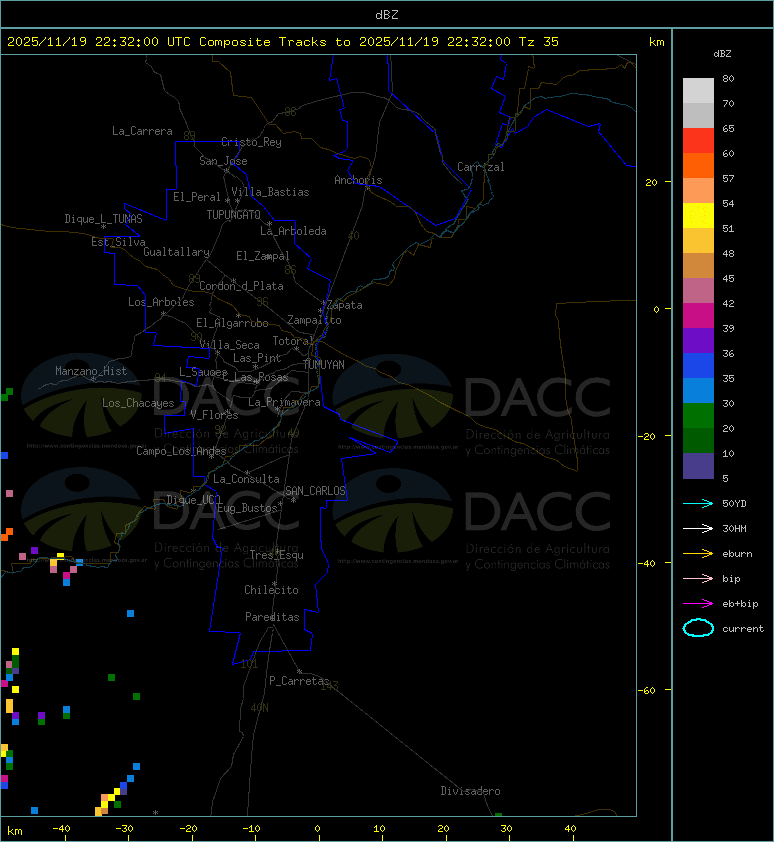Viewport: 774px width, 842px height.
Task: Click the cyan current ellipse legend icon
Action: pos(698,628)
